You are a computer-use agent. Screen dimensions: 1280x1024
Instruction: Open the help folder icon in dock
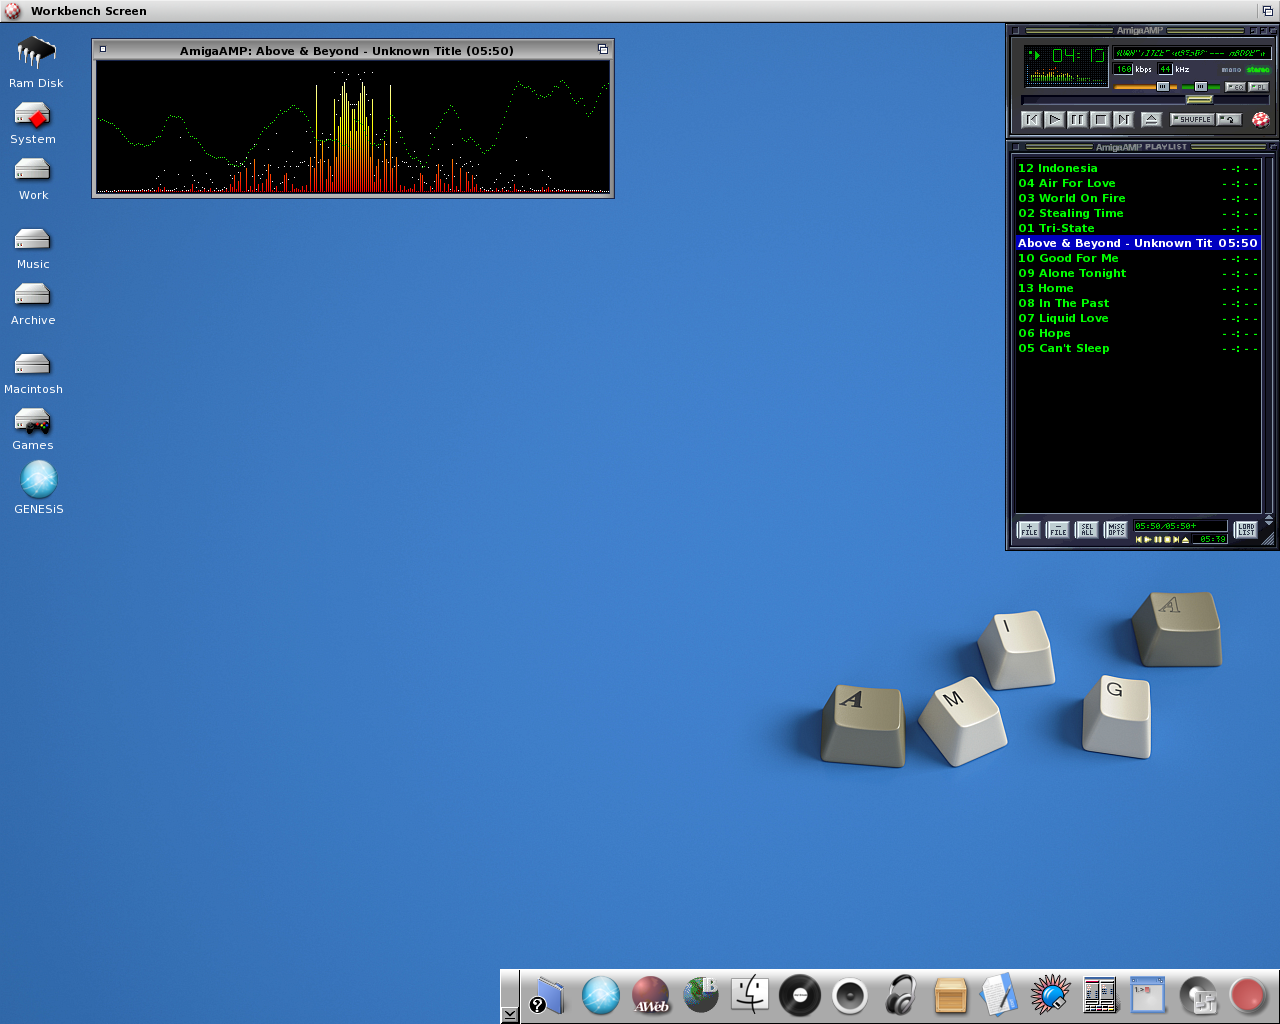coord(548,996)
